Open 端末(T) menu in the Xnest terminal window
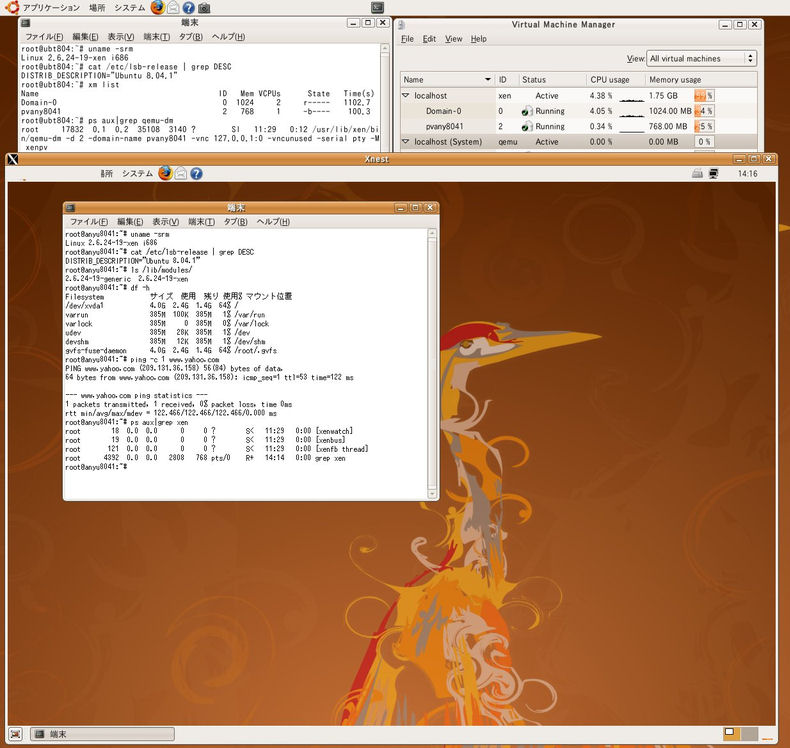790x748 pixels. tap(201, 222)
